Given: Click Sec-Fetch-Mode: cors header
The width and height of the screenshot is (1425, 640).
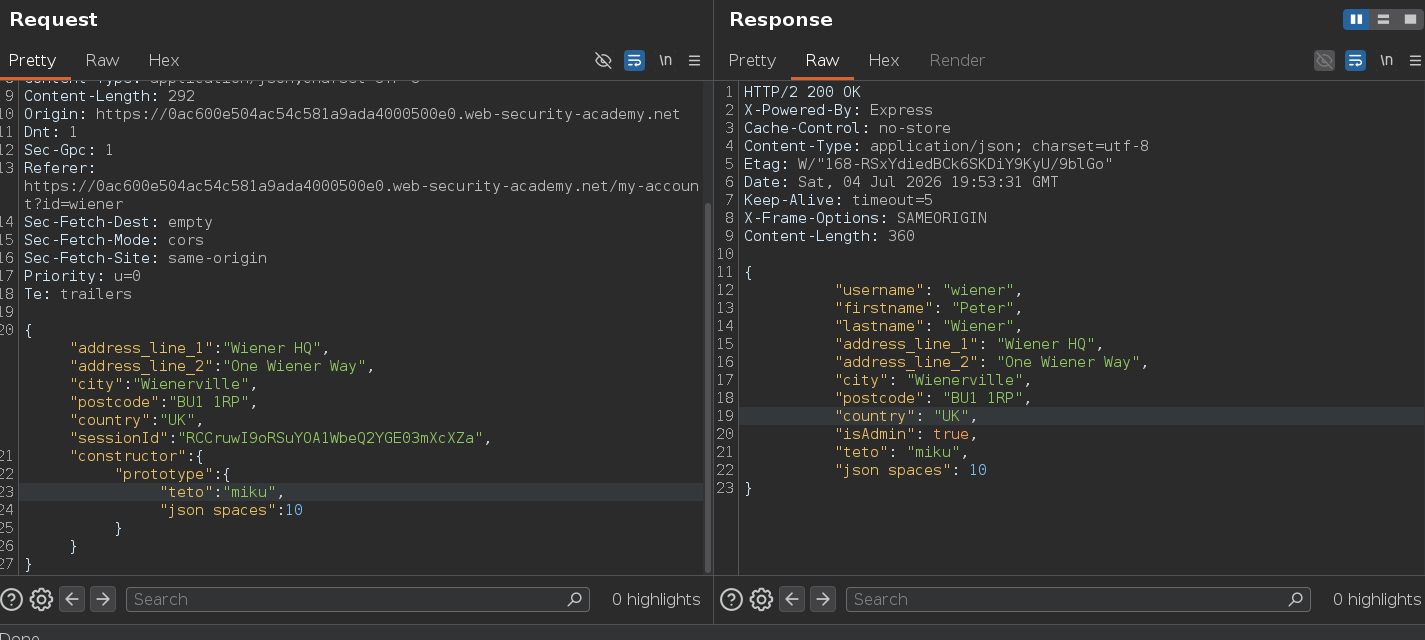Looking at the screenshot, I should click(x=114, y=240).
